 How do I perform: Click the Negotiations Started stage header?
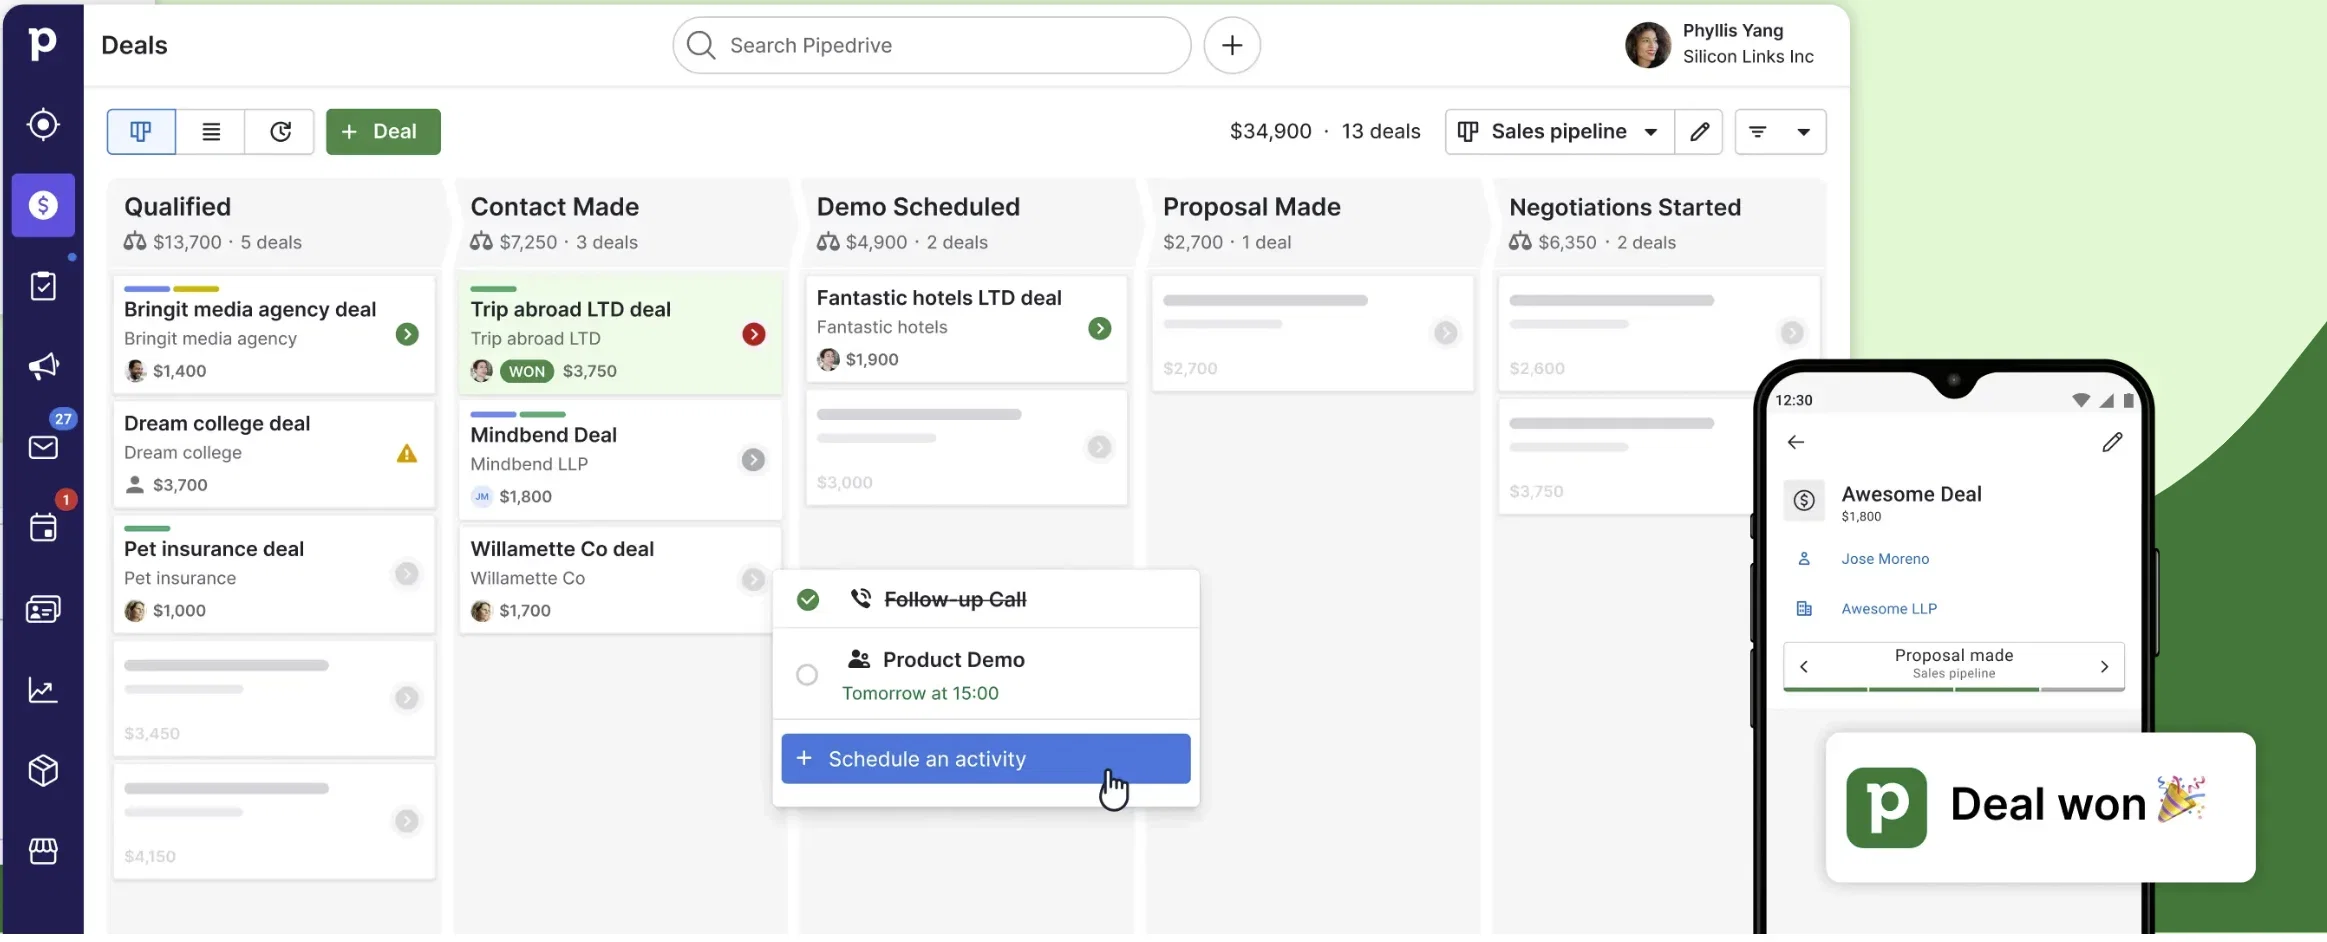[1660, 223]
